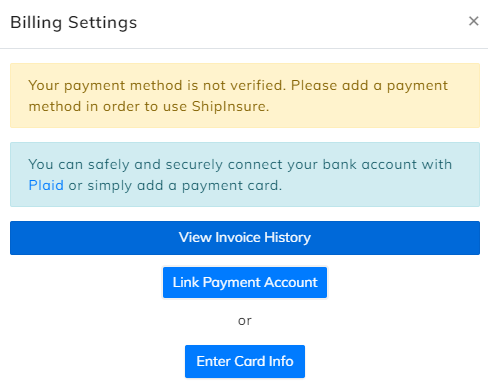Click the "or" separator text
This screenshot has width=488, height=390.
[245, 321]
